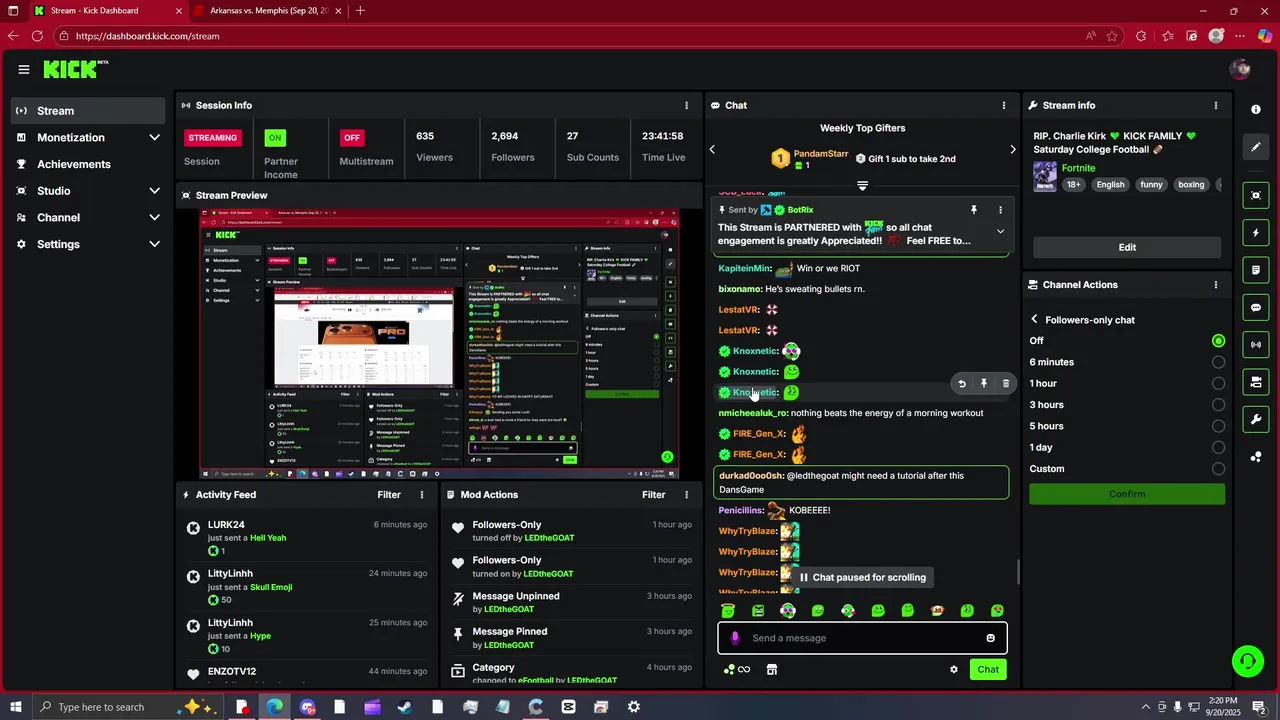Confirm followers-only chat setting
1280x720 pixels.
pyautogui.click(x=1127, y=495)
